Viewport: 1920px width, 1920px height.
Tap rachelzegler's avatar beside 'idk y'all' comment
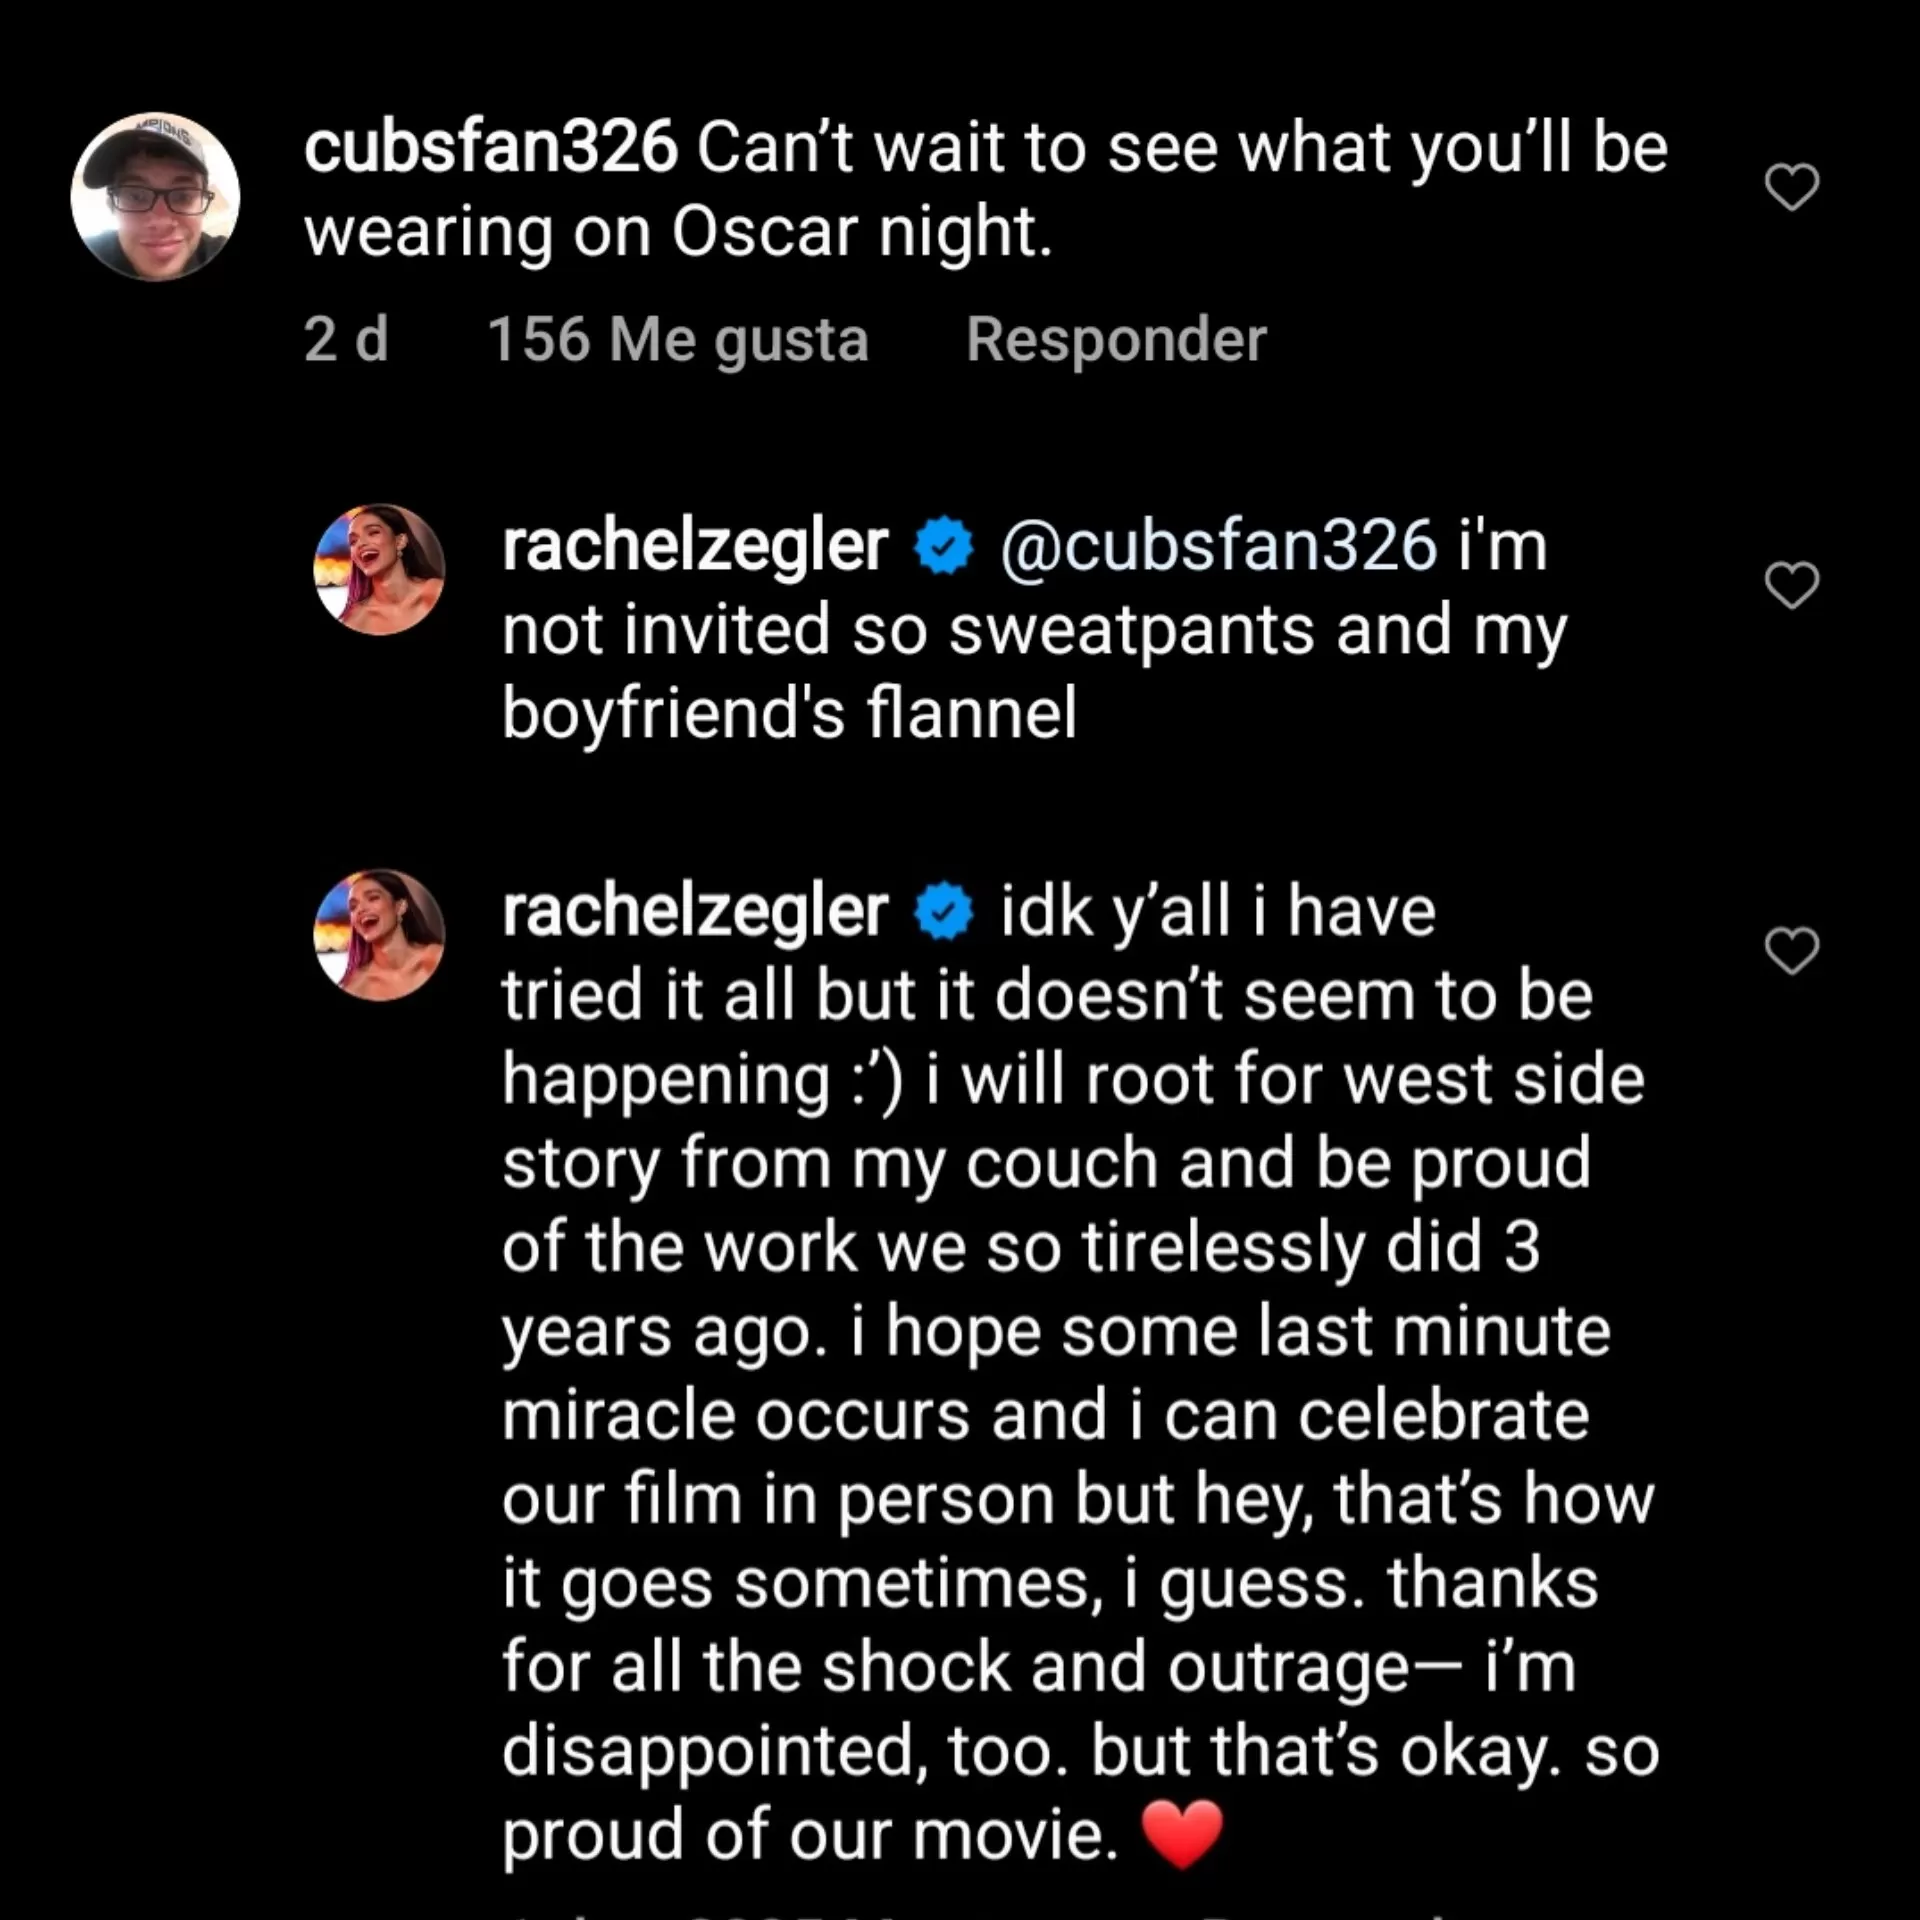pyautogui.click(x=379, y=934)
